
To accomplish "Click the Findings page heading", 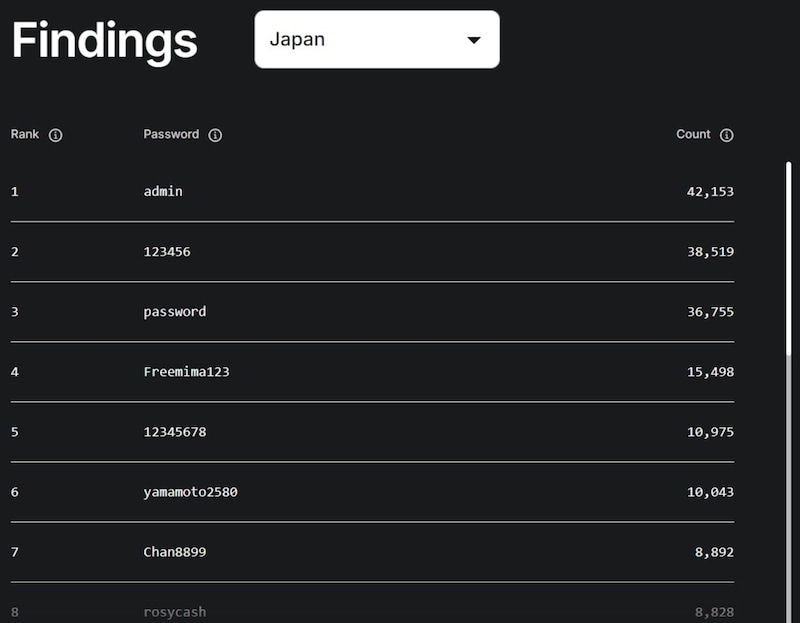I will pyautogui.click(x=103, y=40).
